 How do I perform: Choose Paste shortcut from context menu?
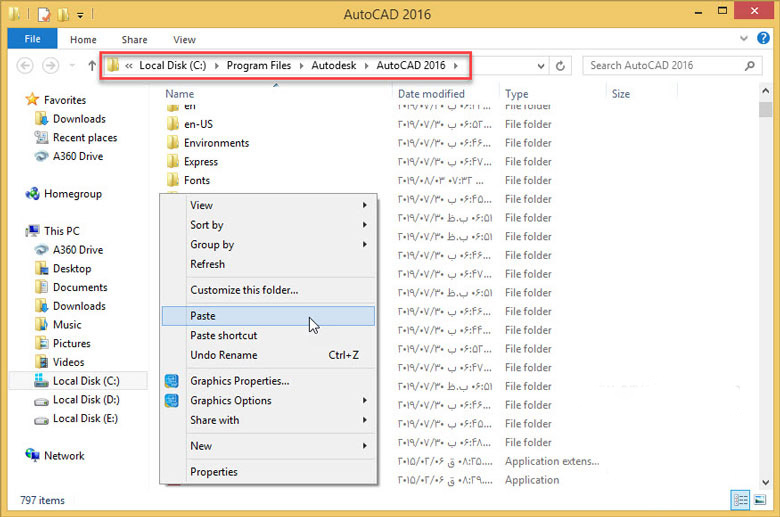click(x=268, y=335)
